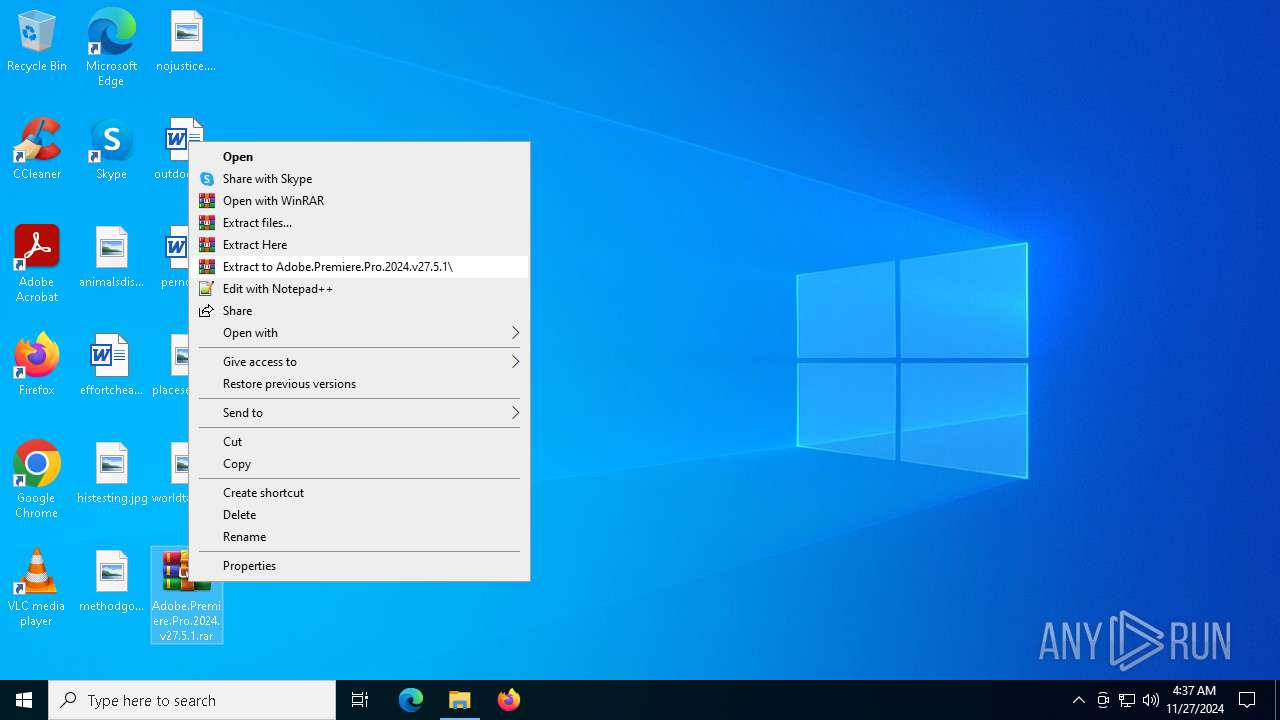Screen dimensions: 1280x720
Task: Select the Skype desktop shortcut
Action: click(111, 149)
